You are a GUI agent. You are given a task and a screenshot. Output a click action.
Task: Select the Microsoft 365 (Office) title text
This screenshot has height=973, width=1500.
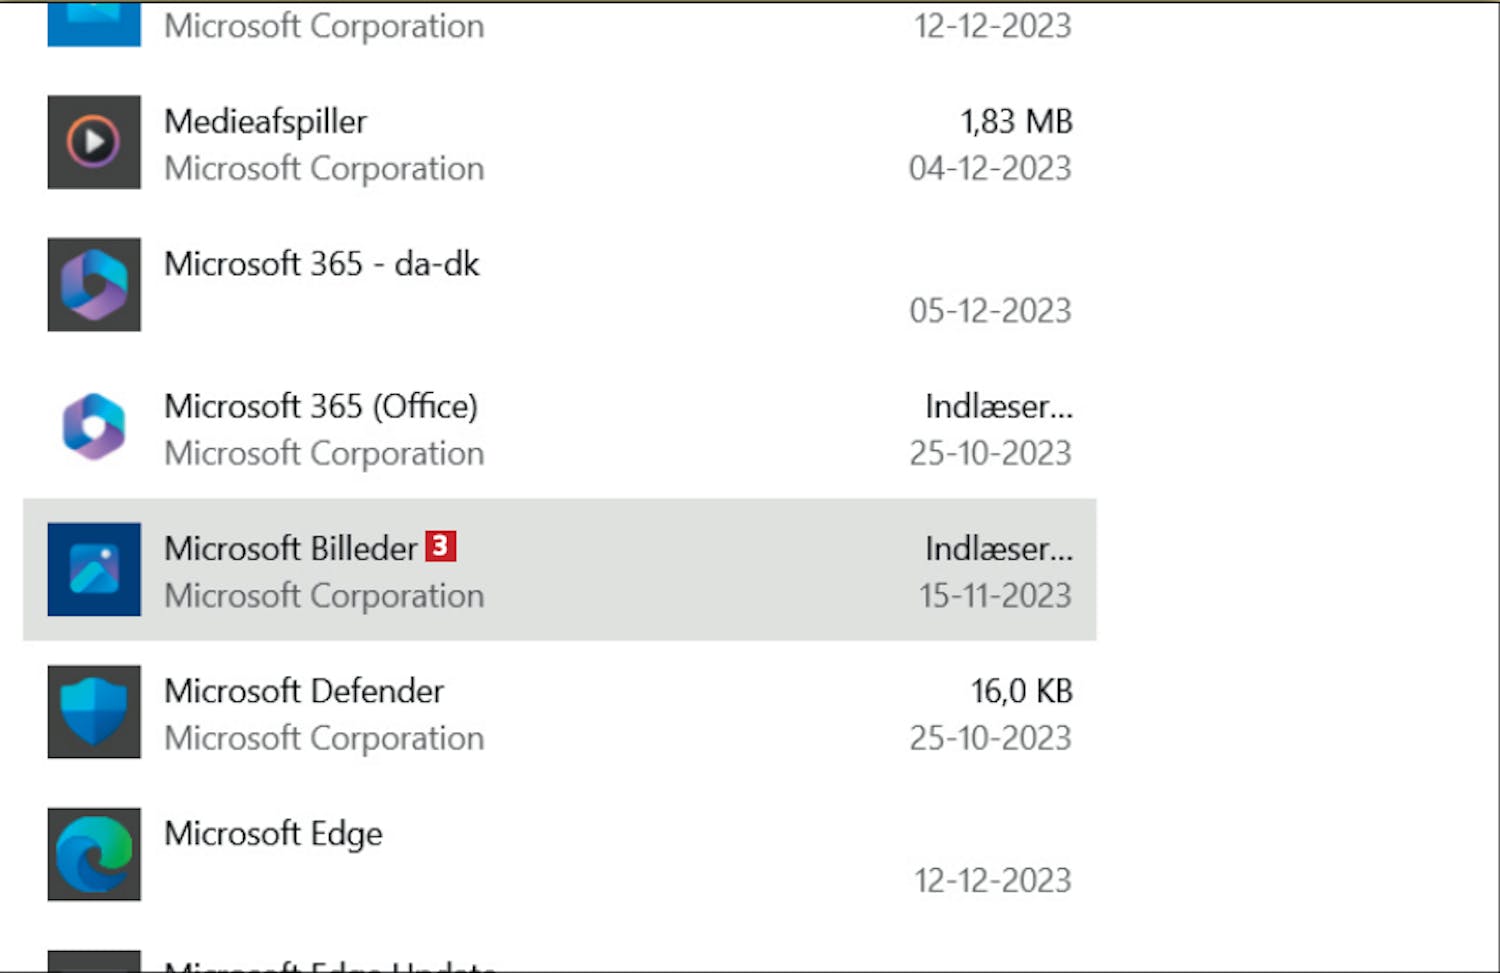click(x=320, y=407)
